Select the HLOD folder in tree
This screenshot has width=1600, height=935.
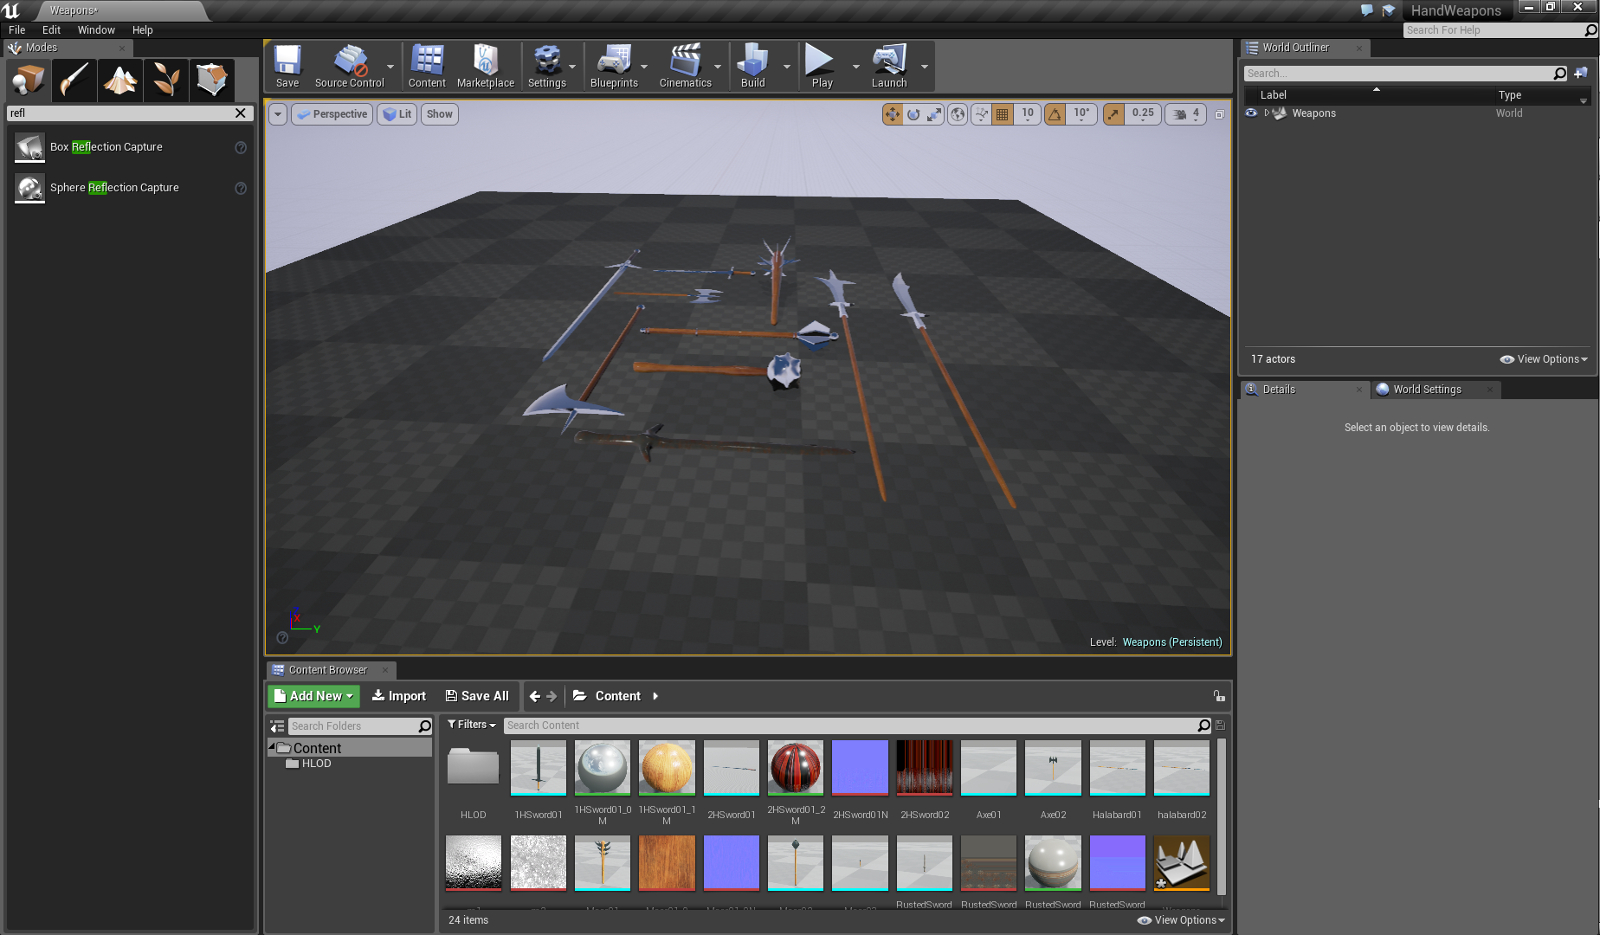[x=316, y=763]
